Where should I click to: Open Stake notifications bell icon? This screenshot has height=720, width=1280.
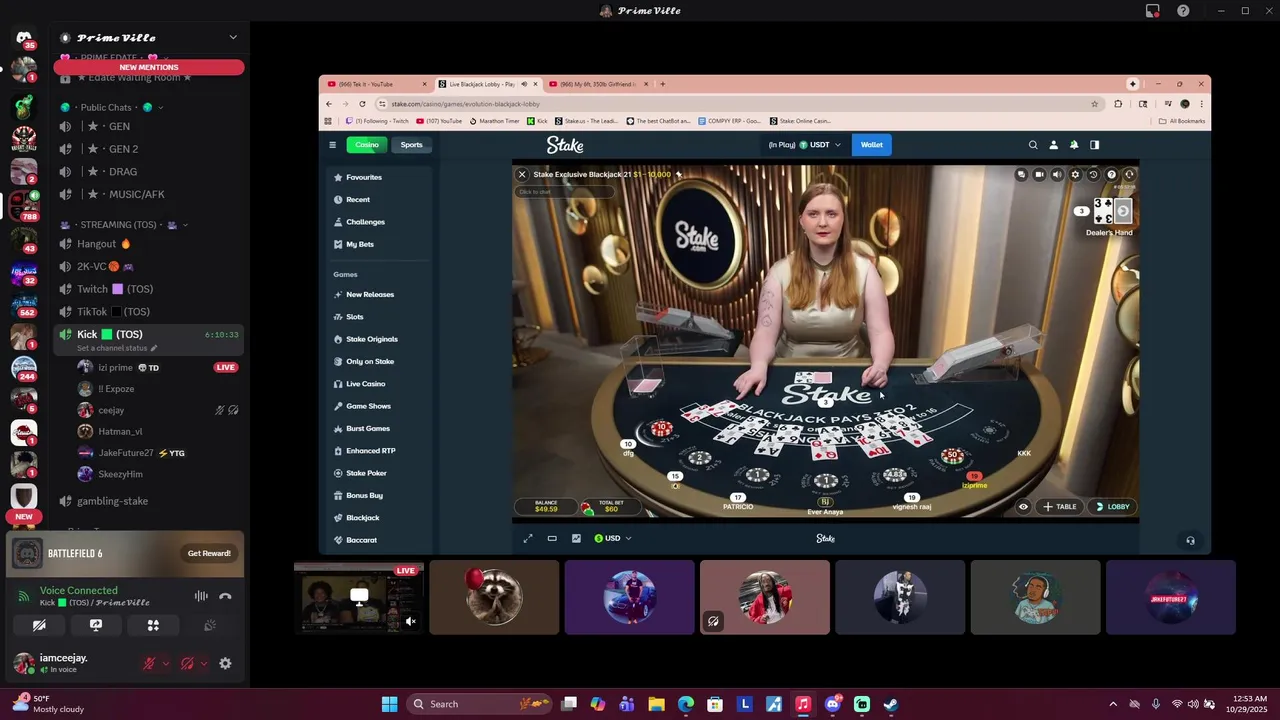[1074, 145]
